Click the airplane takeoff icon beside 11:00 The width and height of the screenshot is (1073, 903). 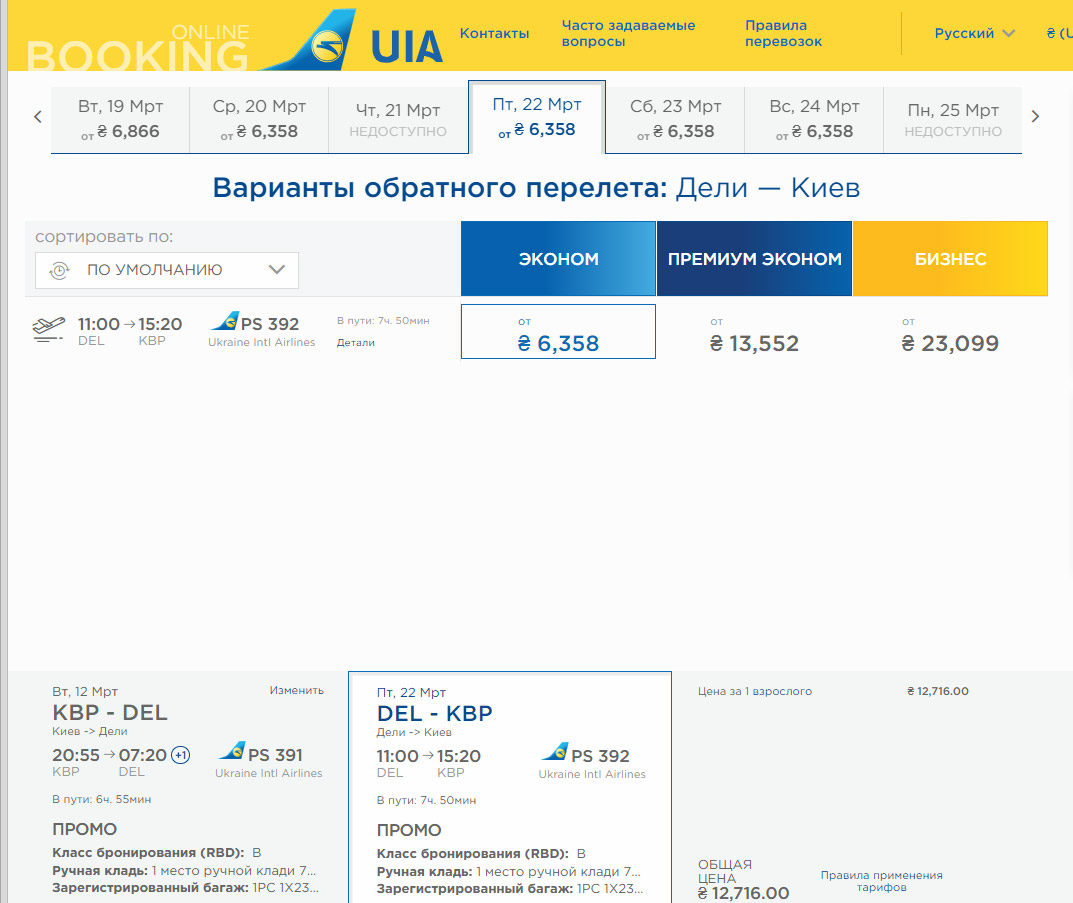coord(49,329)
